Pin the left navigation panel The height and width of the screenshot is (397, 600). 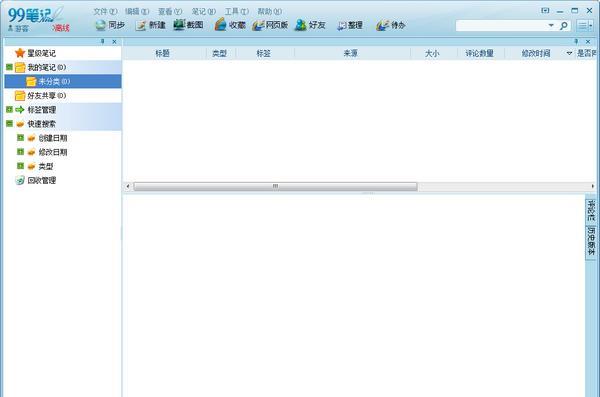click(103, 41)
